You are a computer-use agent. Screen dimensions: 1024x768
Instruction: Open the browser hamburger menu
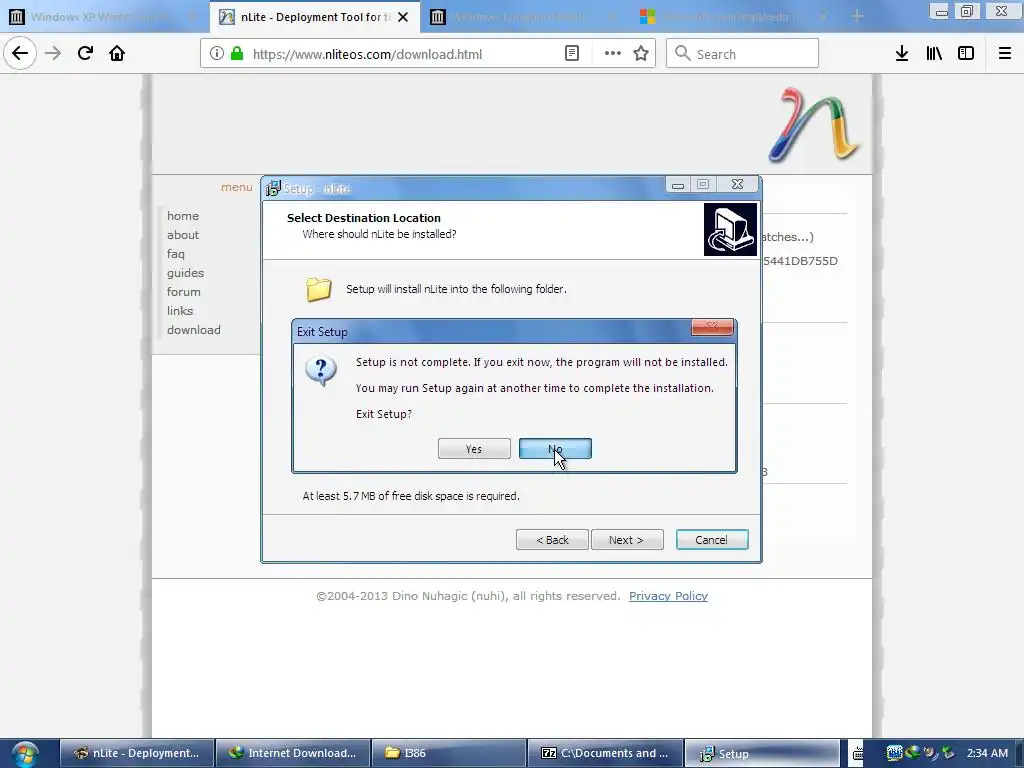point(1004,54)
